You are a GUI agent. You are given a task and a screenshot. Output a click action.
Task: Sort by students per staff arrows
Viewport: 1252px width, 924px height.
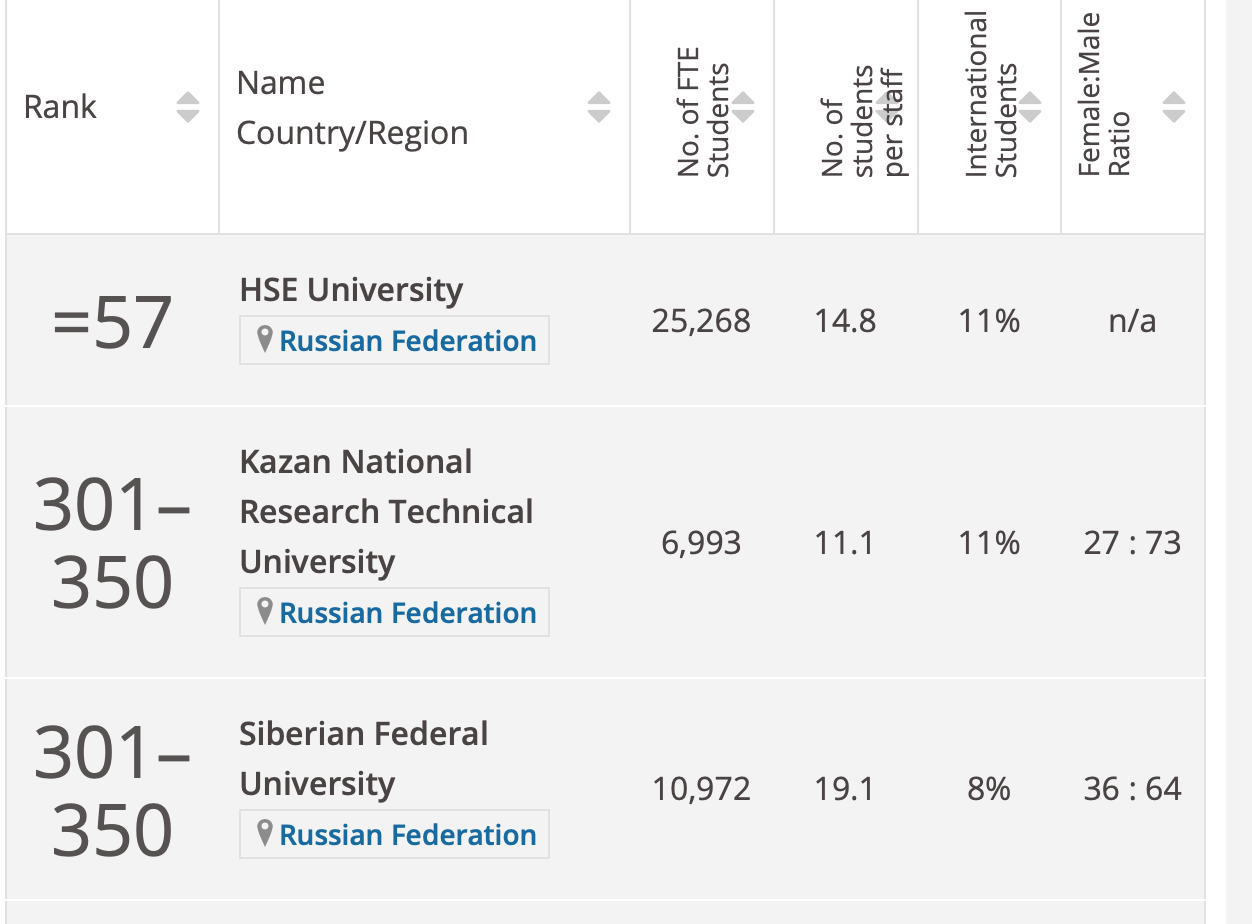(x=886, y=107)
